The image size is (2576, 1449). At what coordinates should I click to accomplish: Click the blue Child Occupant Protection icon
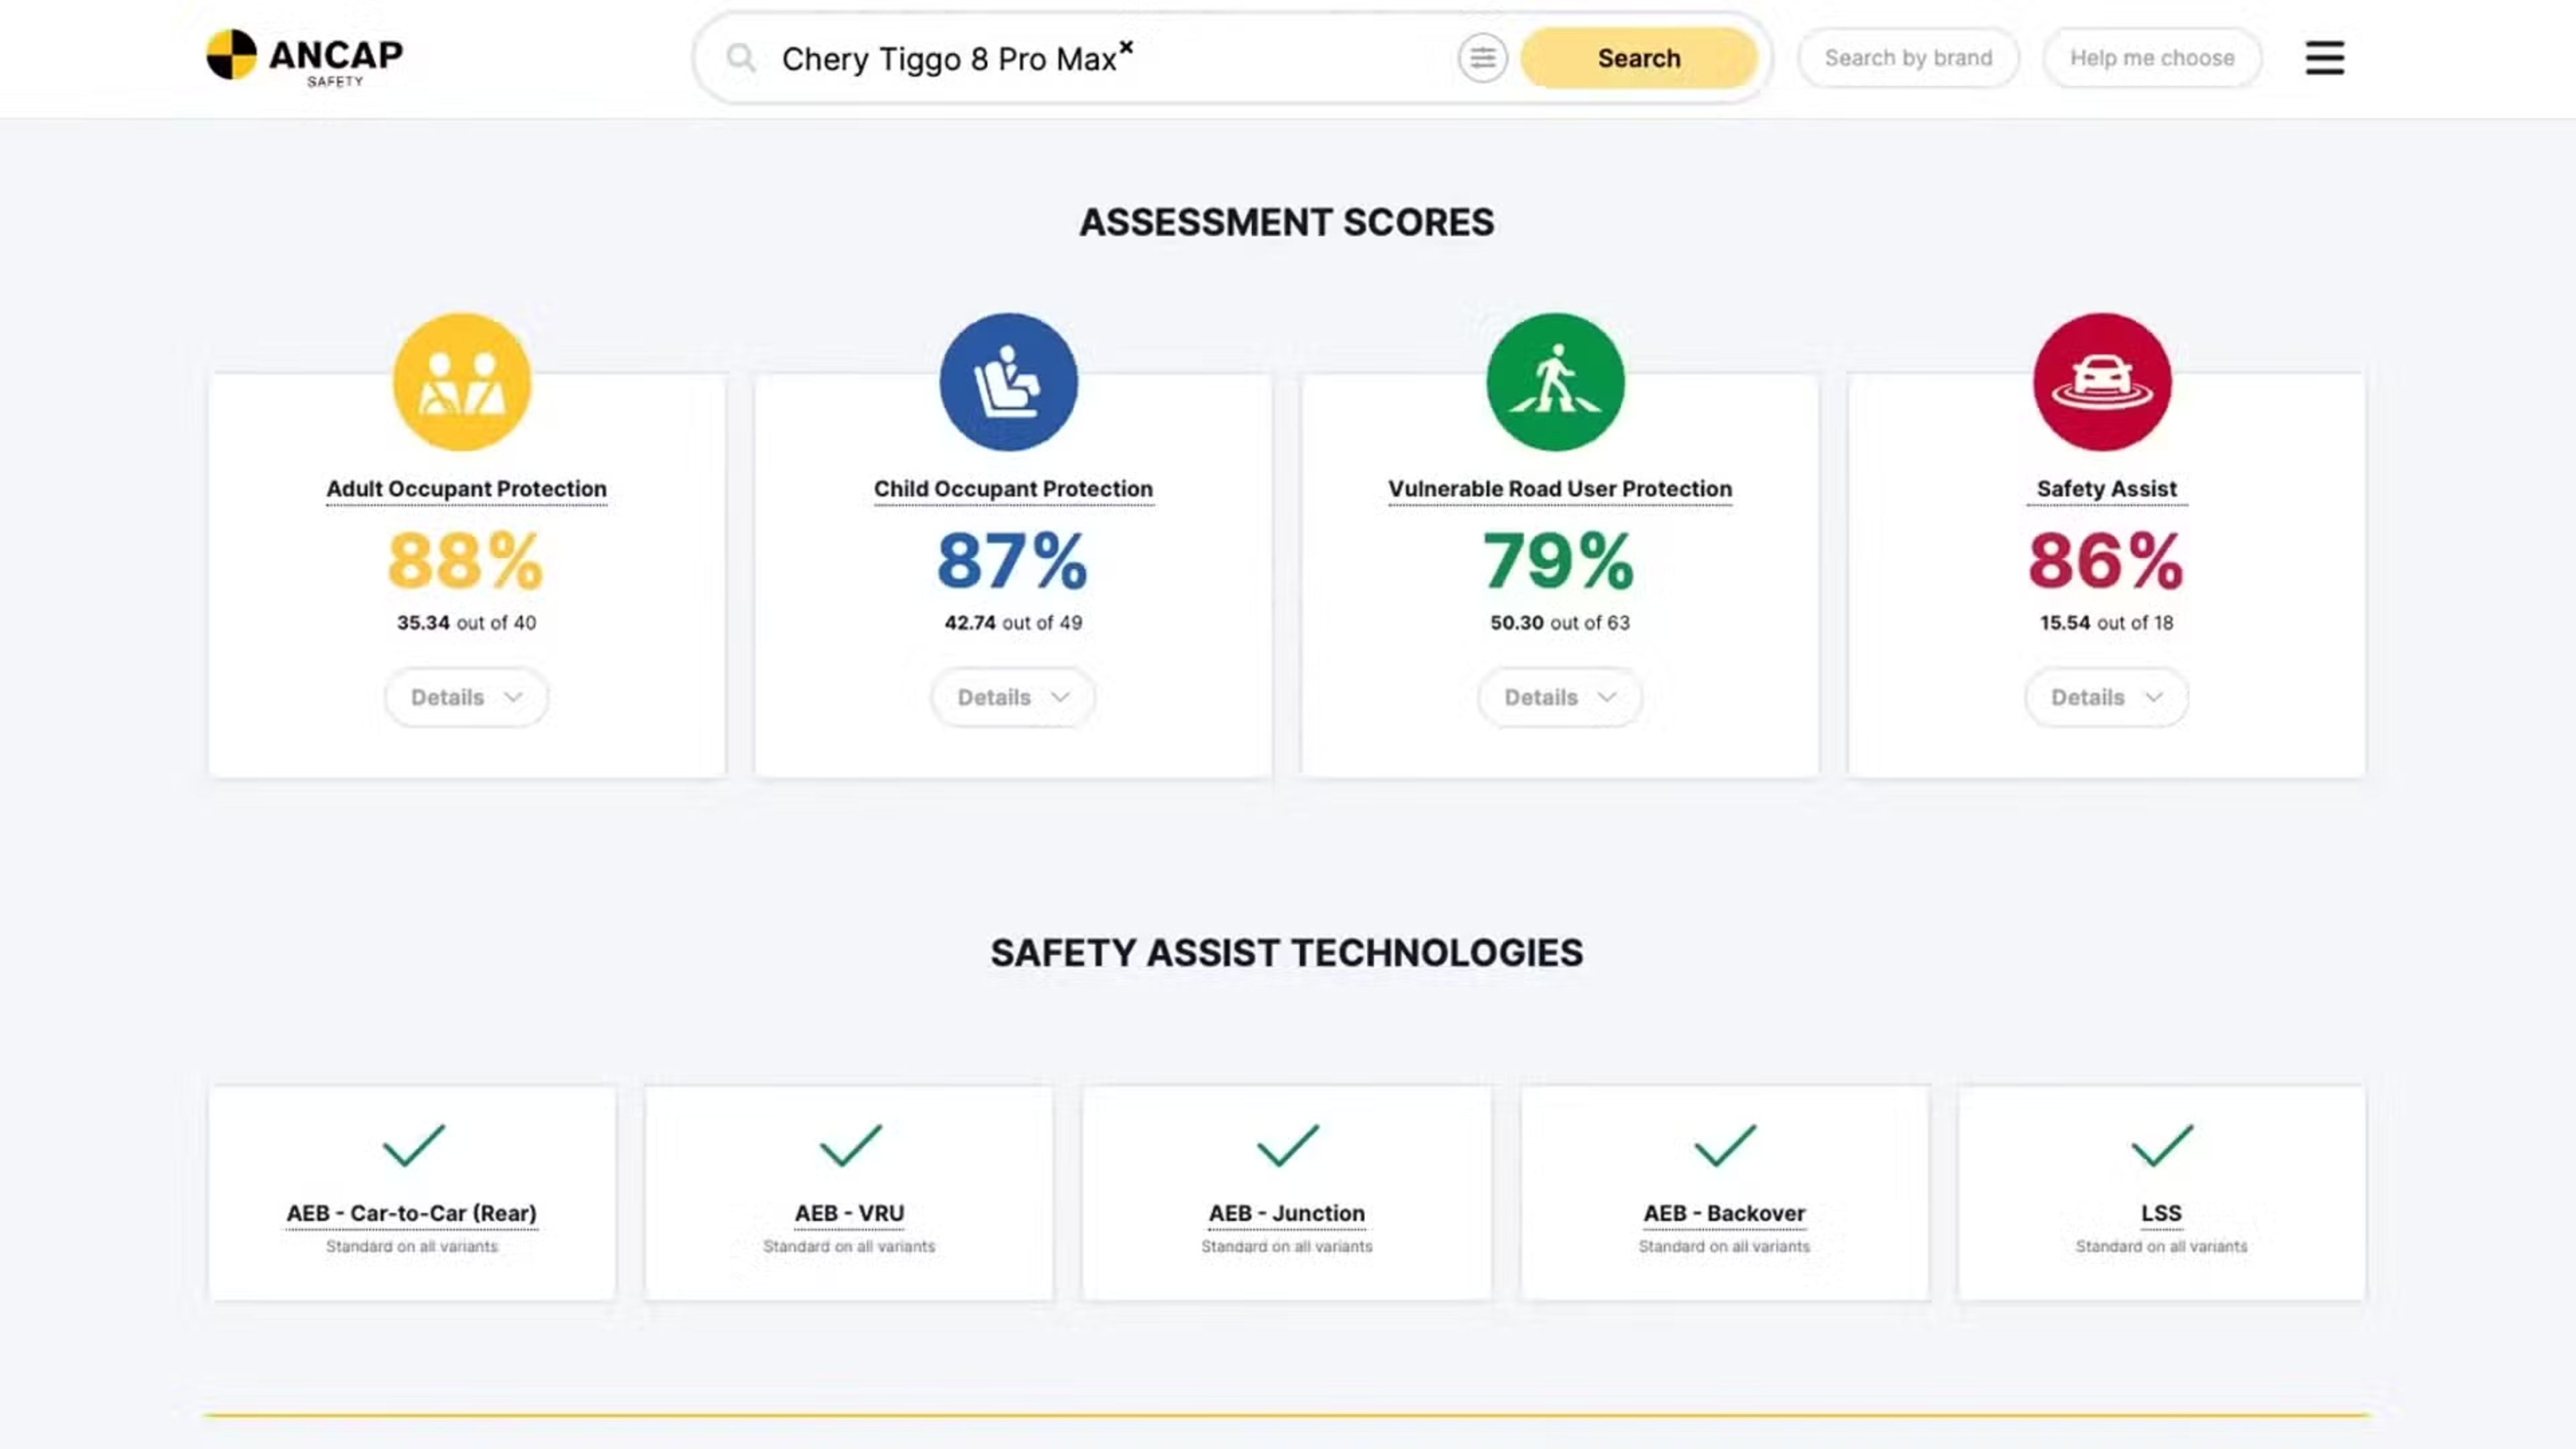[1008, 382]
